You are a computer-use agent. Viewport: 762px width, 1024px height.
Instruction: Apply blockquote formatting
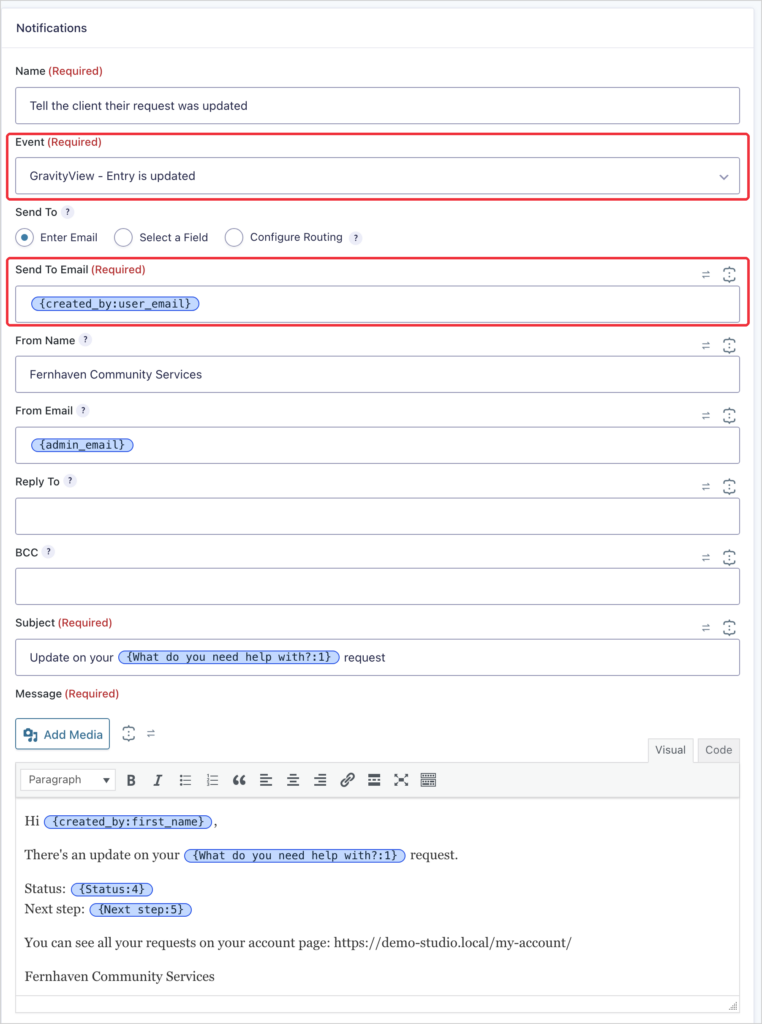[x=239, y=780]
